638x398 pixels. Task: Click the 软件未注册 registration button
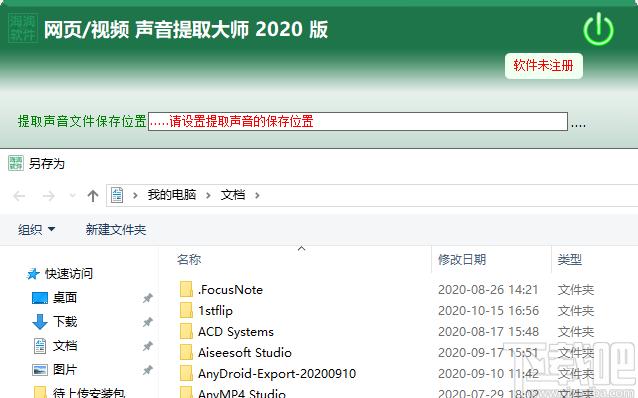tap(544, 66)
